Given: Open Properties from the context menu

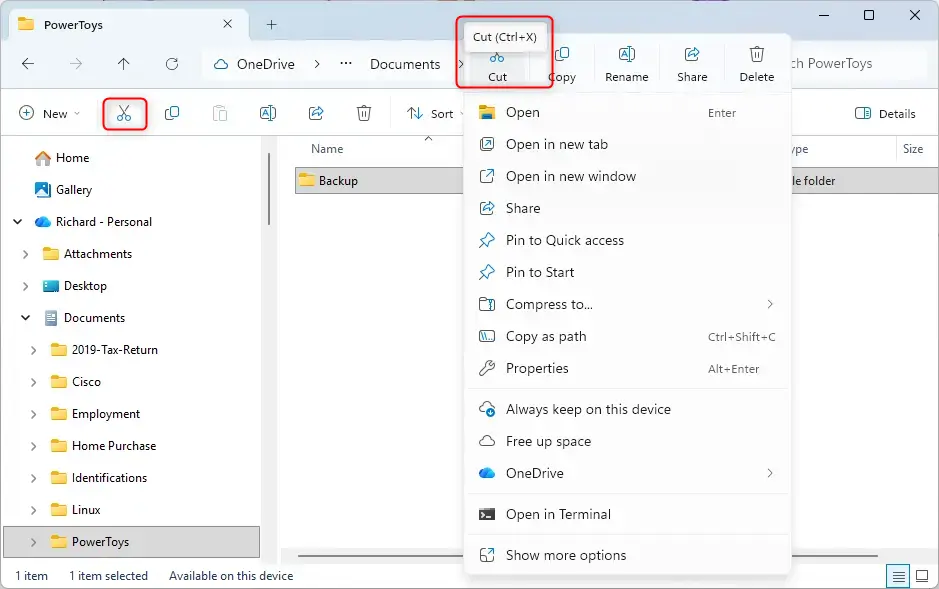Looking at the screenshot, I should click(627, 369).
